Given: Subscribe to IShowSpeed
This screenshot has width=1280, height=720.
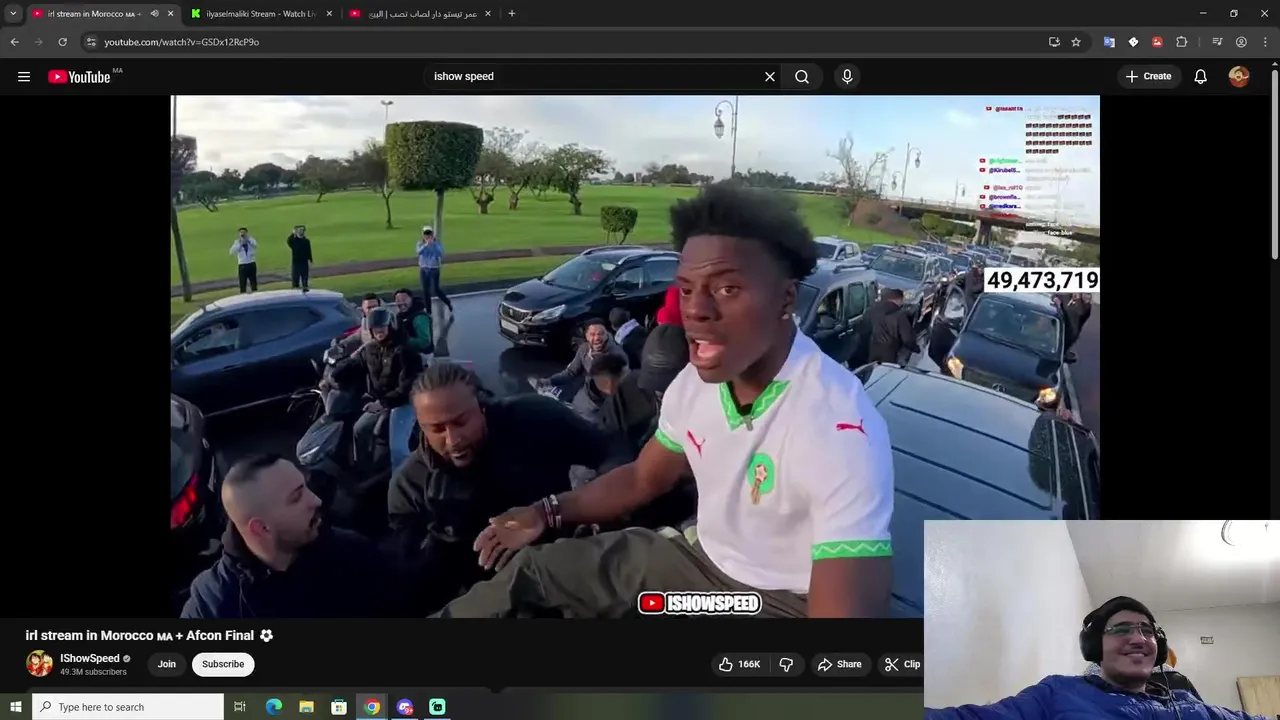Looking at the screenshot, I should (223, 664).
